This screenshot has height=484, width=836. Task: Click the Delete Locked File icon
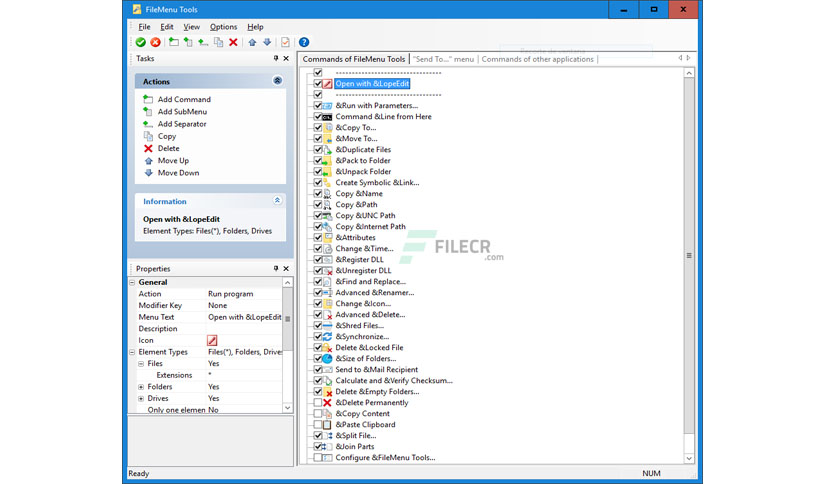click(327, 348)
